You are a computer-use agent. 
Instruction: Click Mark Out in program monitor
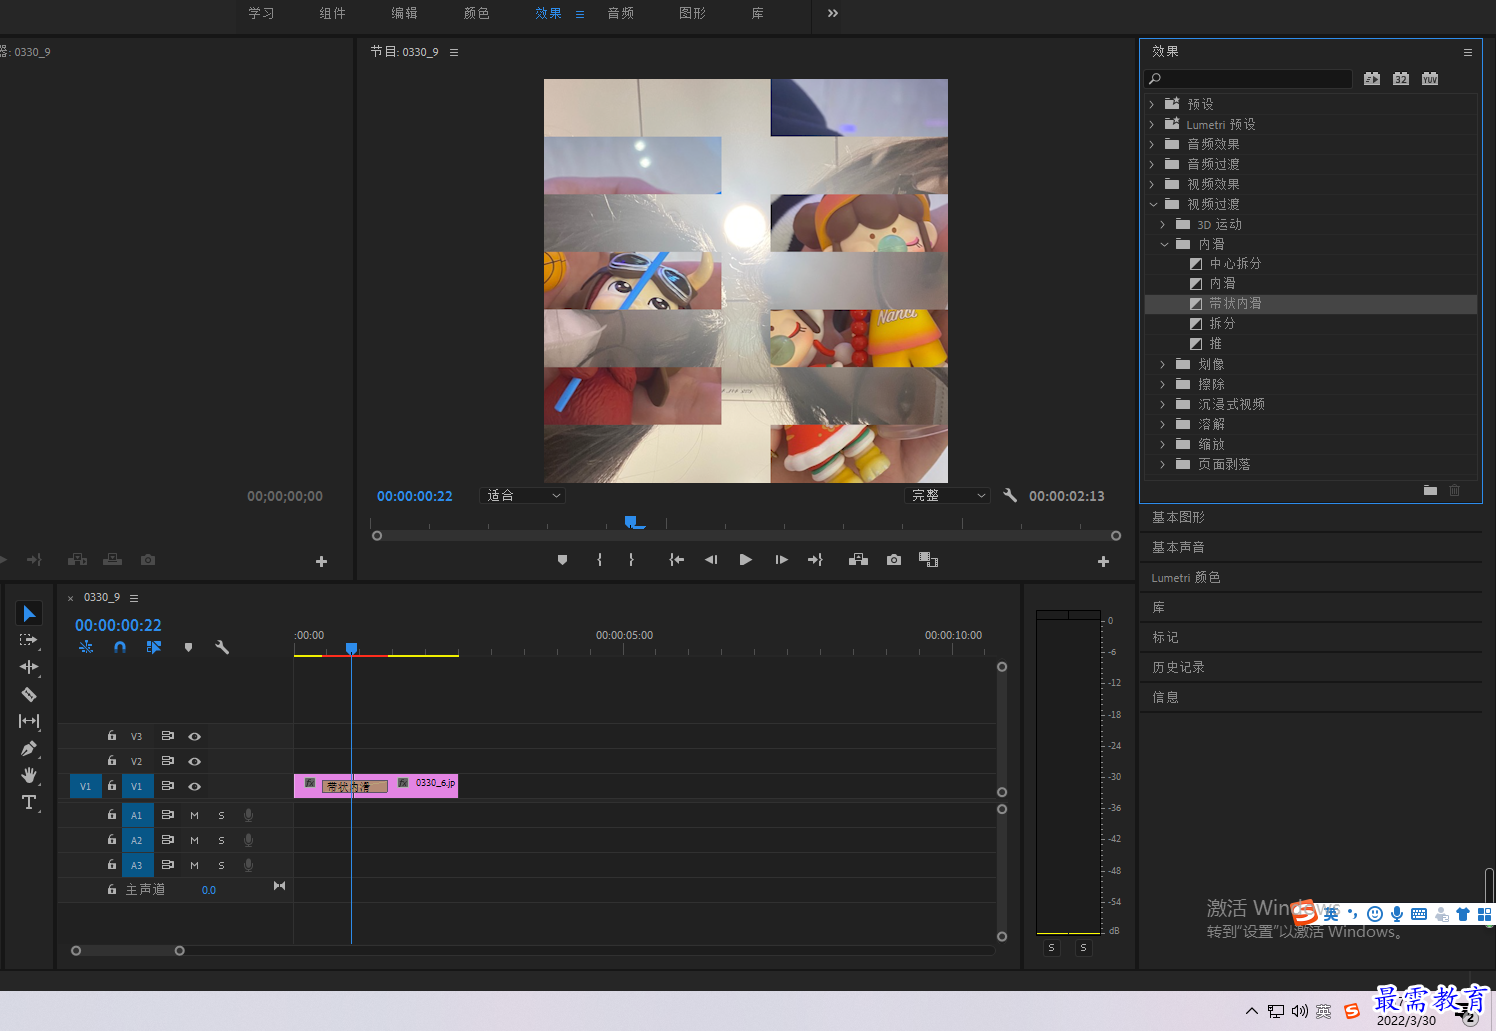[x=631, y=560]
